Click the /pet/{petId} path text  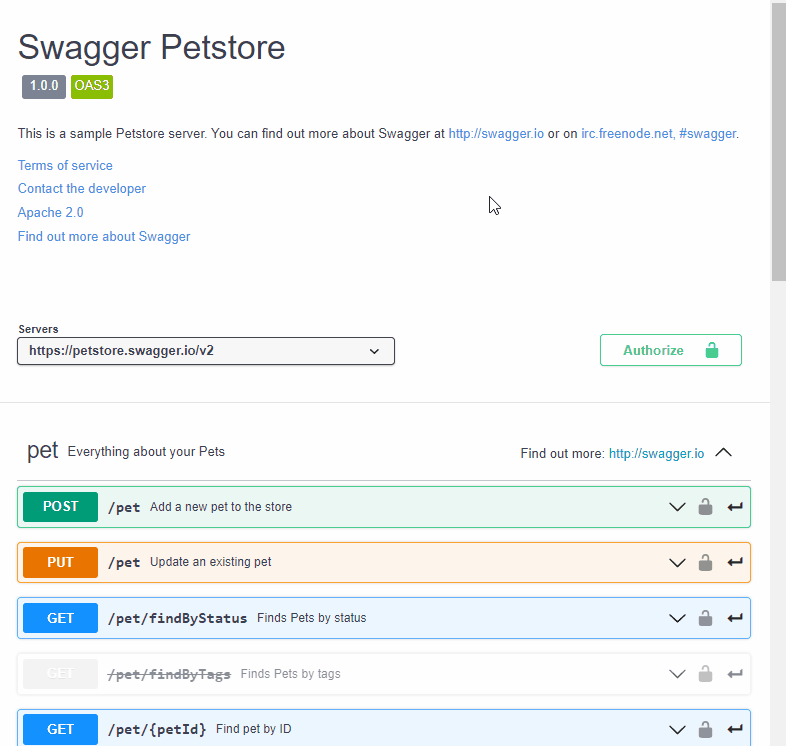(157, 729)
